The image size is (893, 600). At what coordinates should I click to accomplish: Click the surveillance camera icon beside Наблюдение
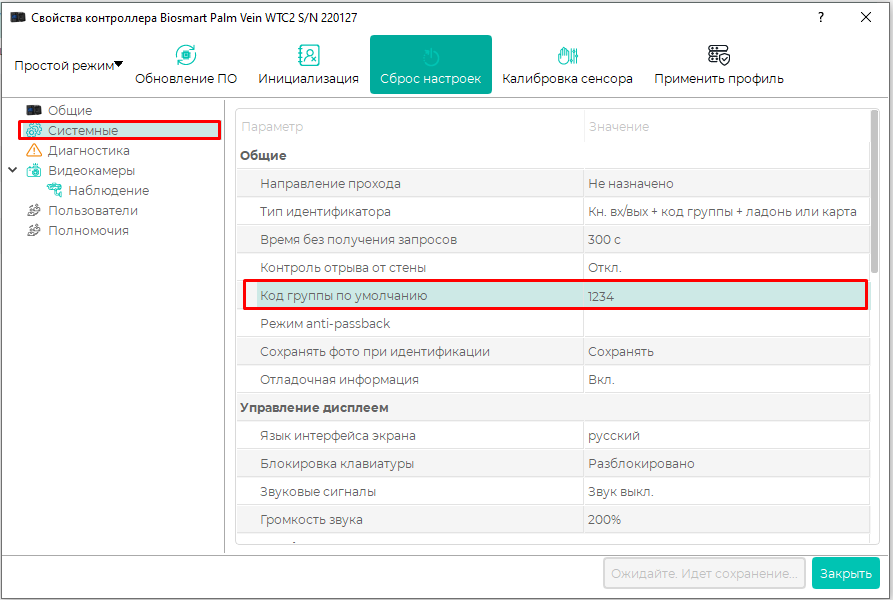click(55, 190)
